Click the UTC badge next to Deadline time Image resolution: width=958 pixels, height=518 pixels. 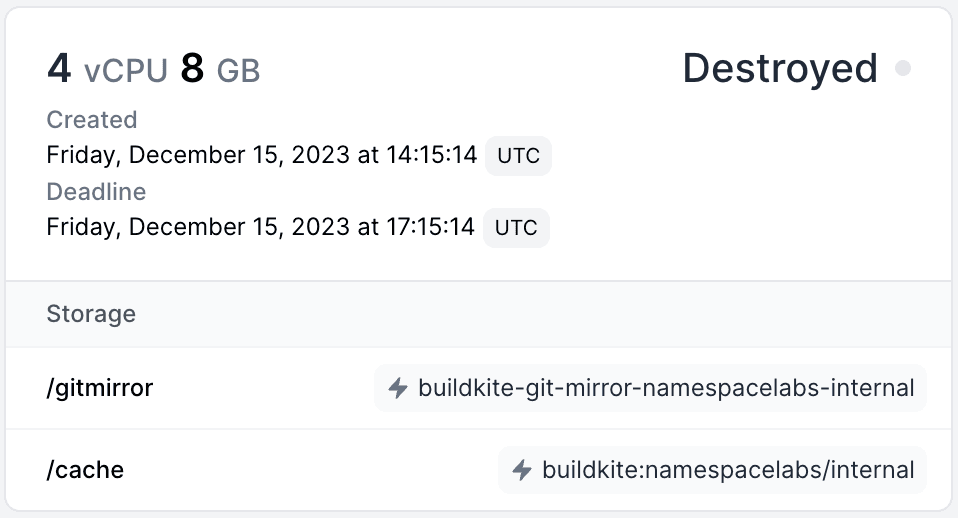click(516, 228)
